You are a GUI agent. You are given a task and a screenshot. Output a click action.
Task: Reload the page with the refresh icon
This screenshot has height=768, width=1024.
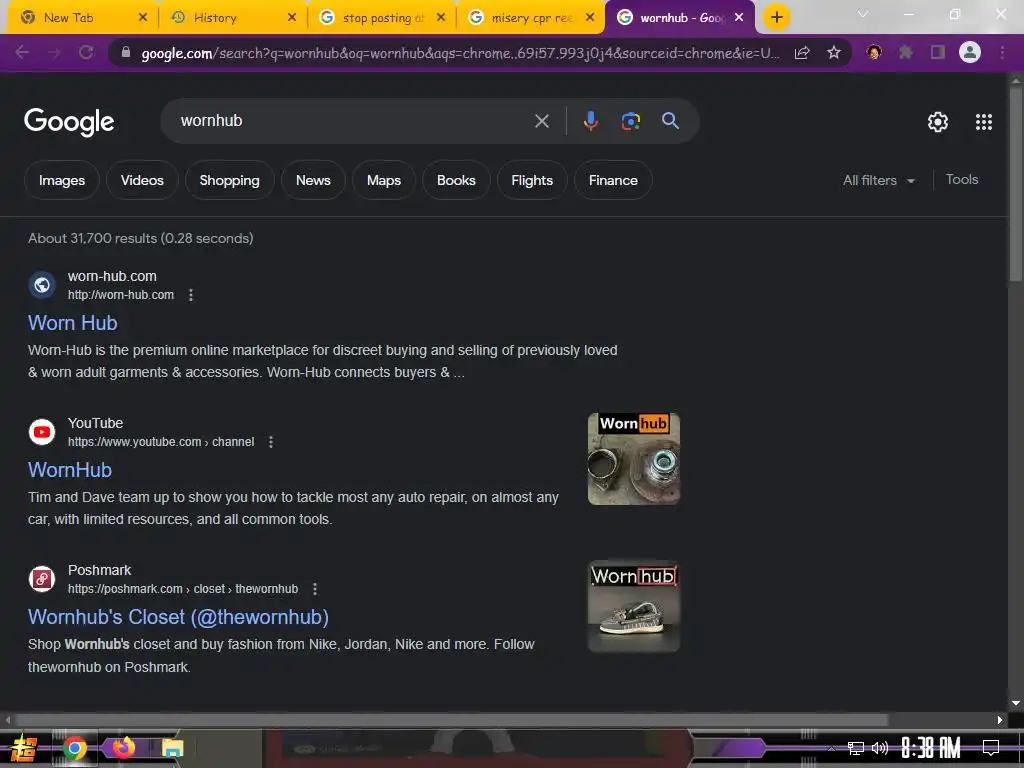[86, 52]
